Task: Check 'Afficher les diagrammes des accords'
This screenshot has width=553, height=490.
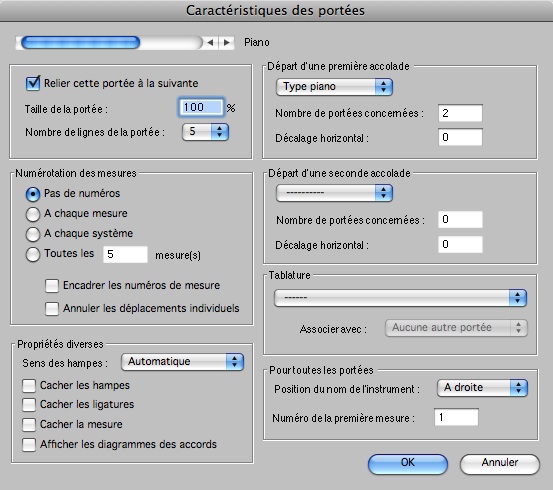Action: [x=29, y=445]
